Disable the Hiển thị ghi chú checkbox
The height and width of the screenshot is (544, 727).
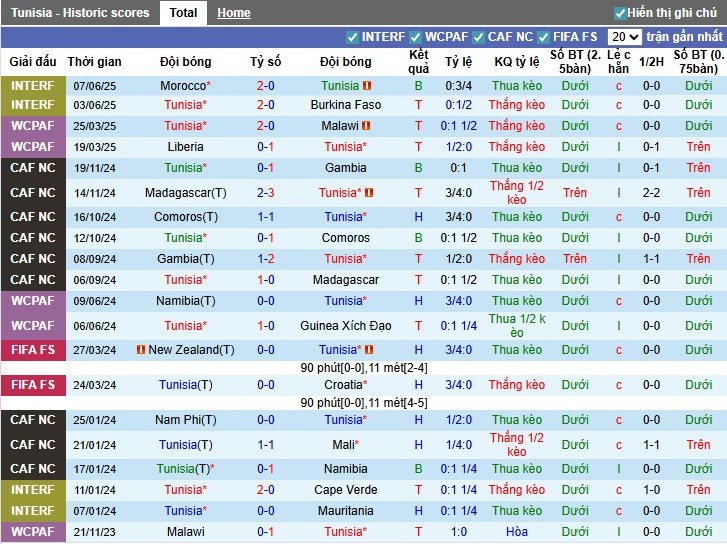click(x=620, y=13)
